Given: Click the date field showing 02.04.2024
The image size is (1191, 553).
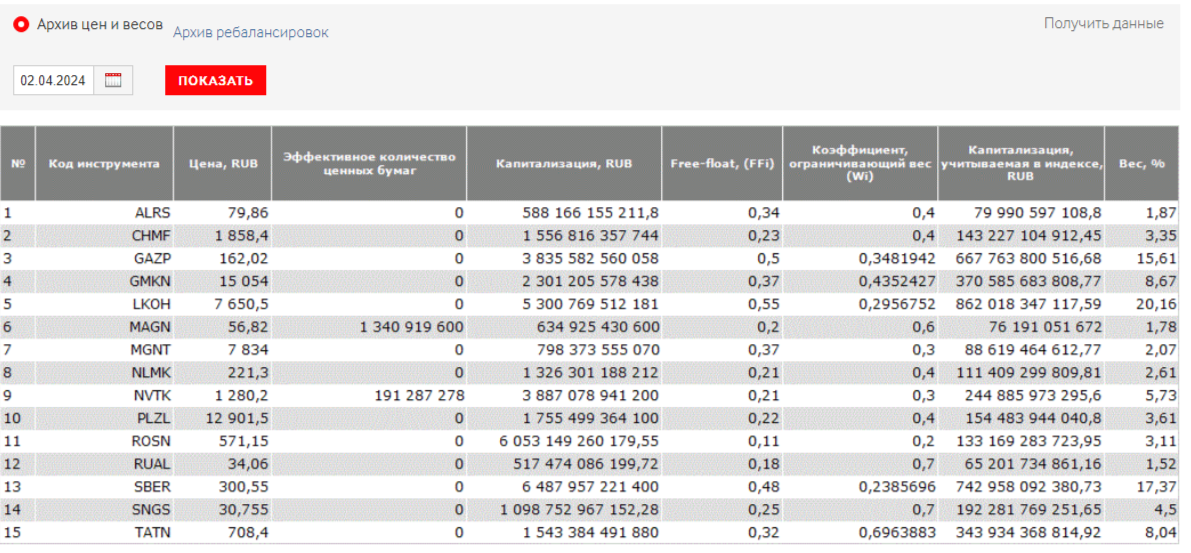Looking at the screenshot, I should [x=53, y=81].
